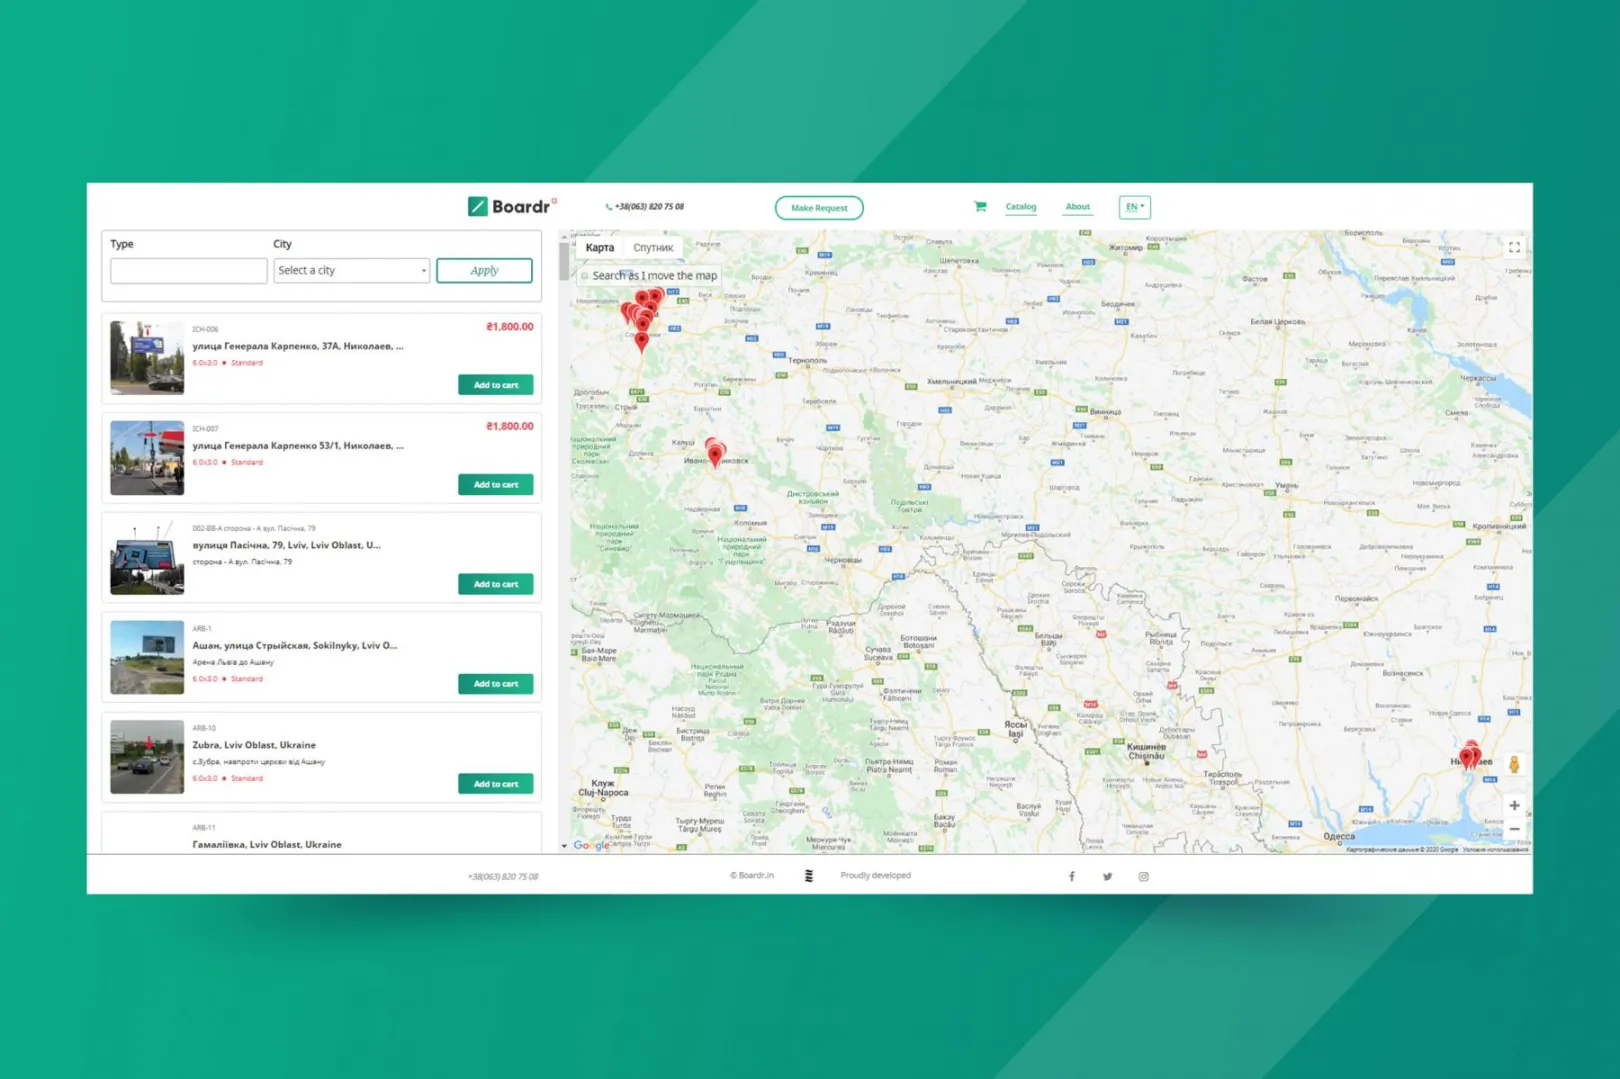Click the Facebook icon in footer
This screenshot has width=1620, height=1079.
tap(1072, 876)
